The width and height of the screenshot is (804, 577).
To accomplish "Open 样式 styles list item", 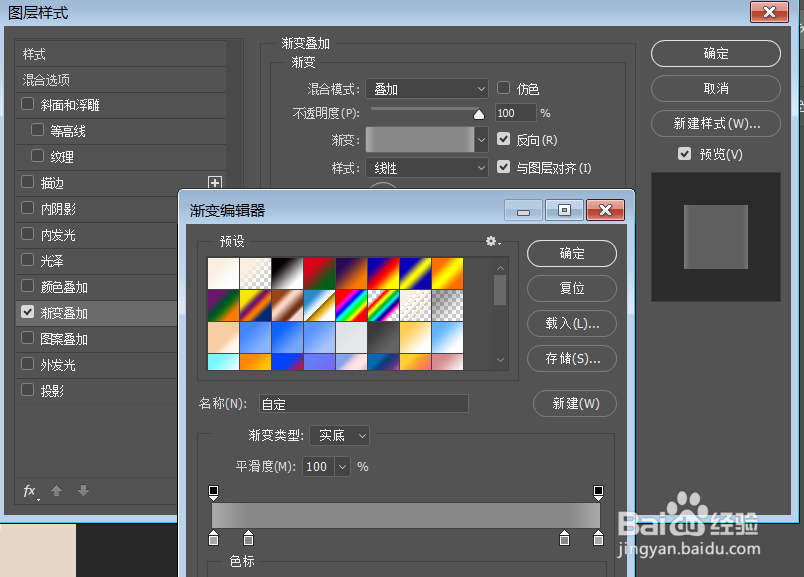I will pyautogui.click(x=121, y=54).
